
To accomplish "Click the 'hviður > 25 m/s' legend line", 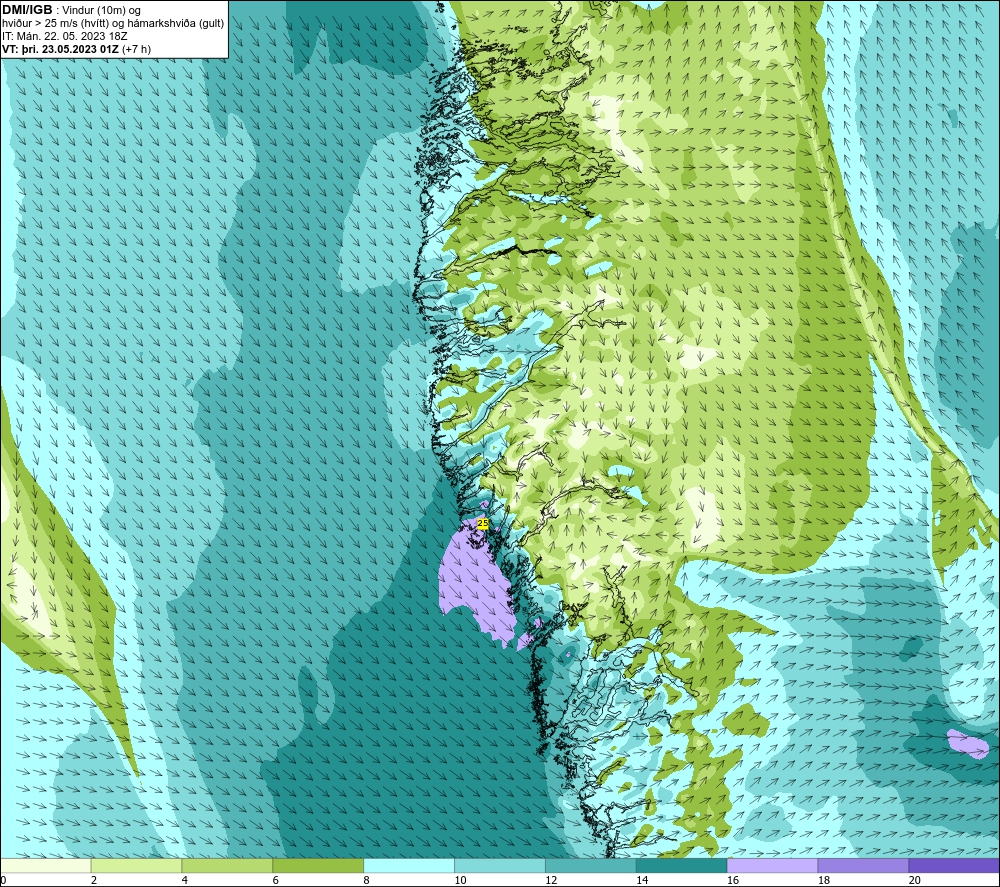I will tap(113, 24).
